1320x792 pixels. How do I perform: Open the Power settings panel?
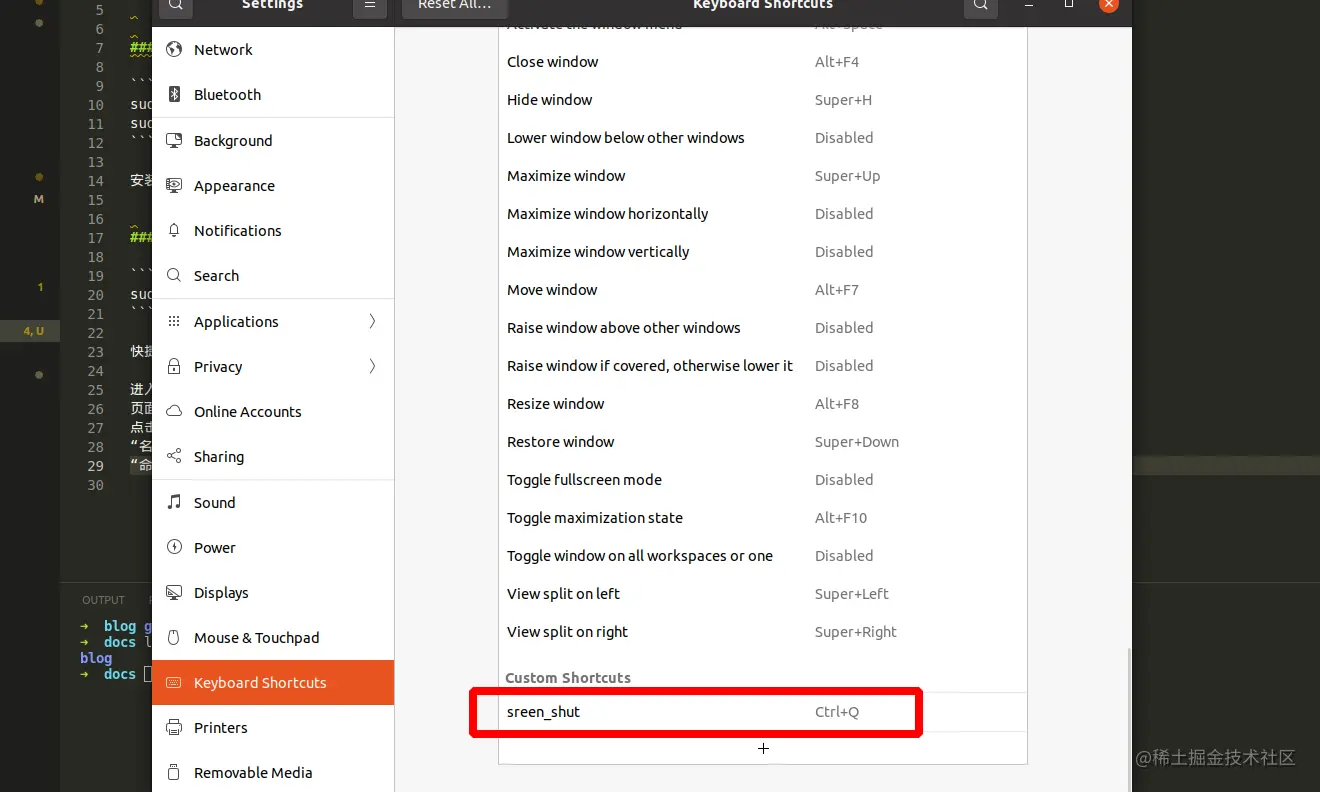tap(273, 548)
